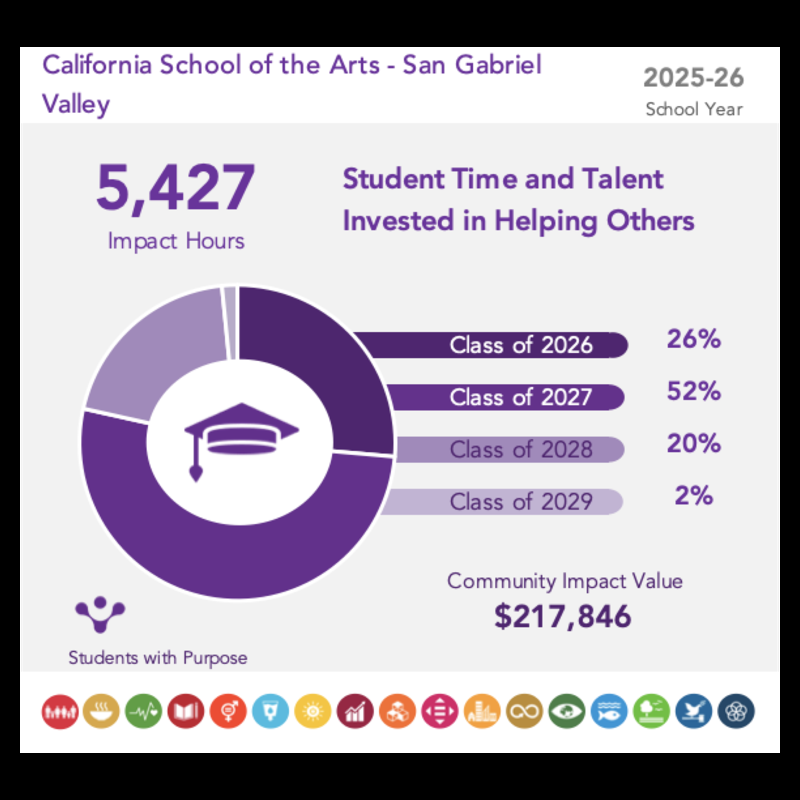Image resolution: width=800 pixels, height=800 pixels.
Task: Click the Sustainable Cities buildings icon
Action: 483,711
